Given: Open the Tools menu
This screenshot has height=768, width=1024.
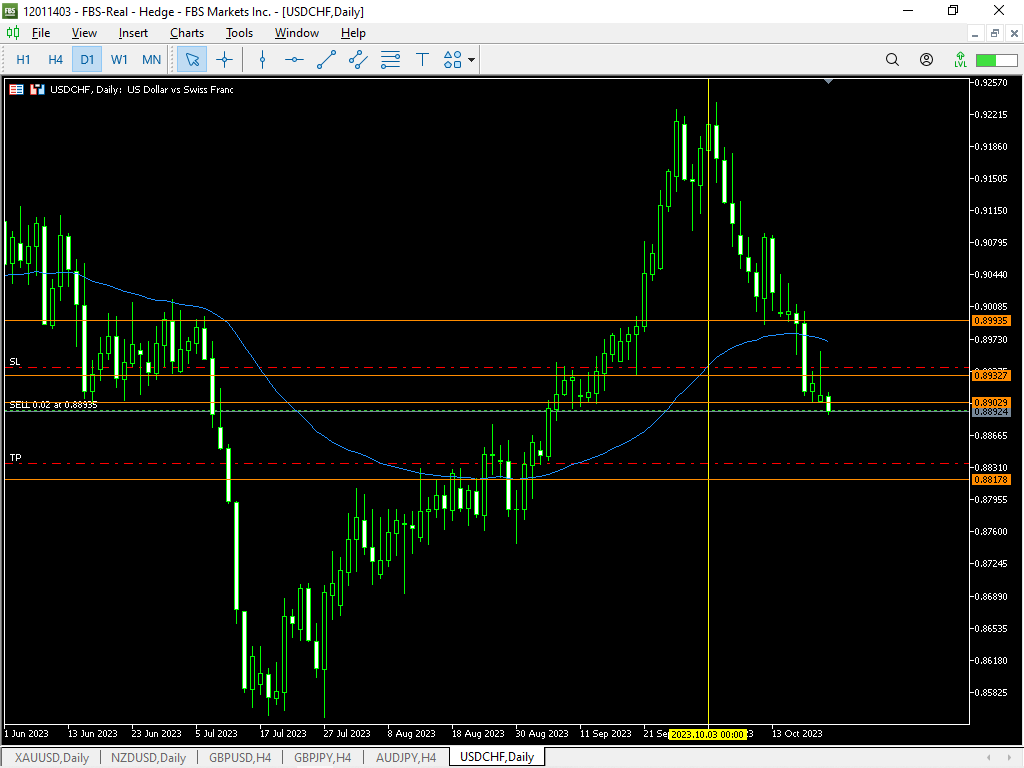Looking at the screenshot, I should coord(239,33).
